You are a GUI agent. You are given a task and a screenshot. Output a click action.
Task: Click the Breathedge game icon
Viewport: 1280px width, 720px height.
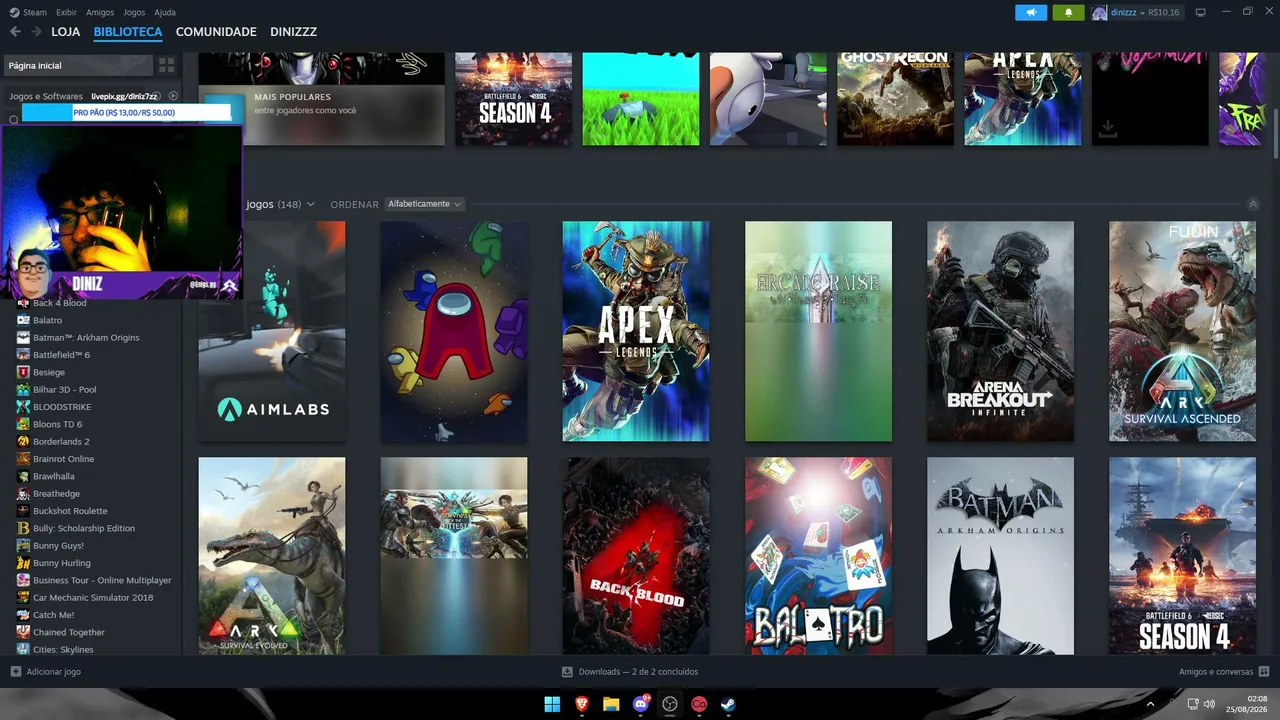23,493
